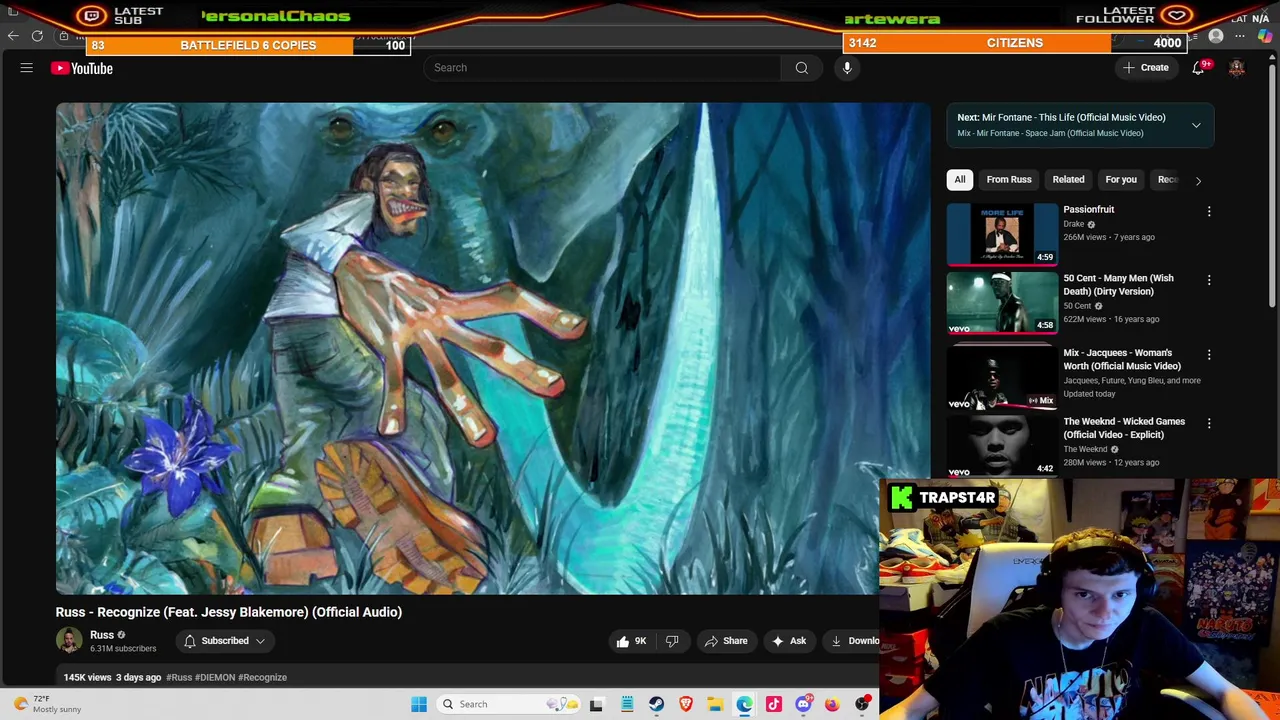Image resolution: width=1280 pixels, height=720 pixels.
Task: Launch Brave browser from the taskbar
Action: pos(686,704)
